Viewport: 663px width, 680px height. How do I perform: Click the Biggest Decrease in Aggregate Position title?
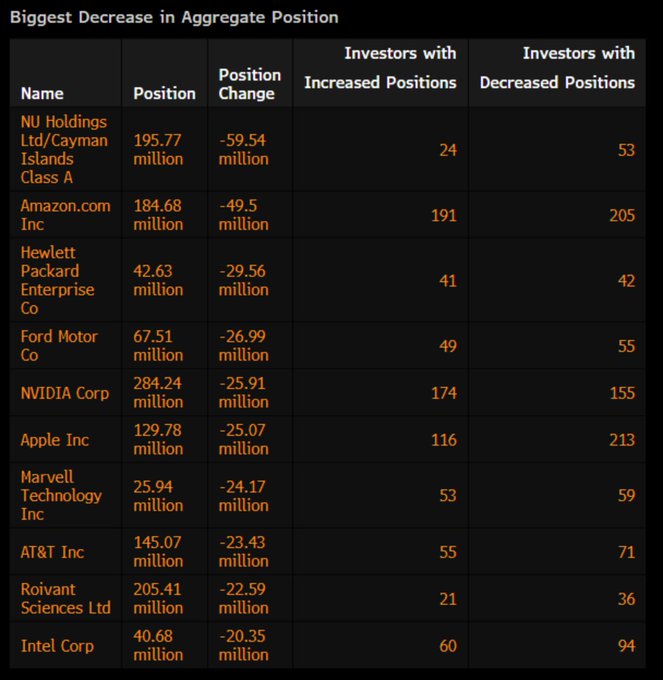(174, 18)
